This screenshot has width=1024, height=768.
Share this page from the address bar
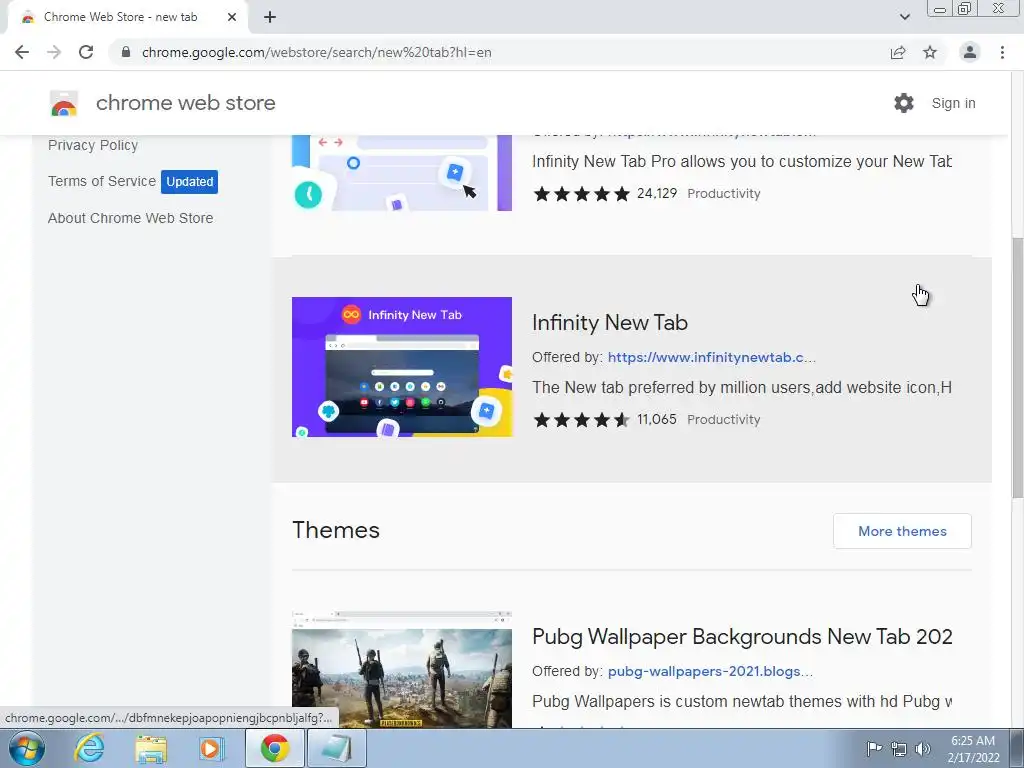(x=898, y=52)
